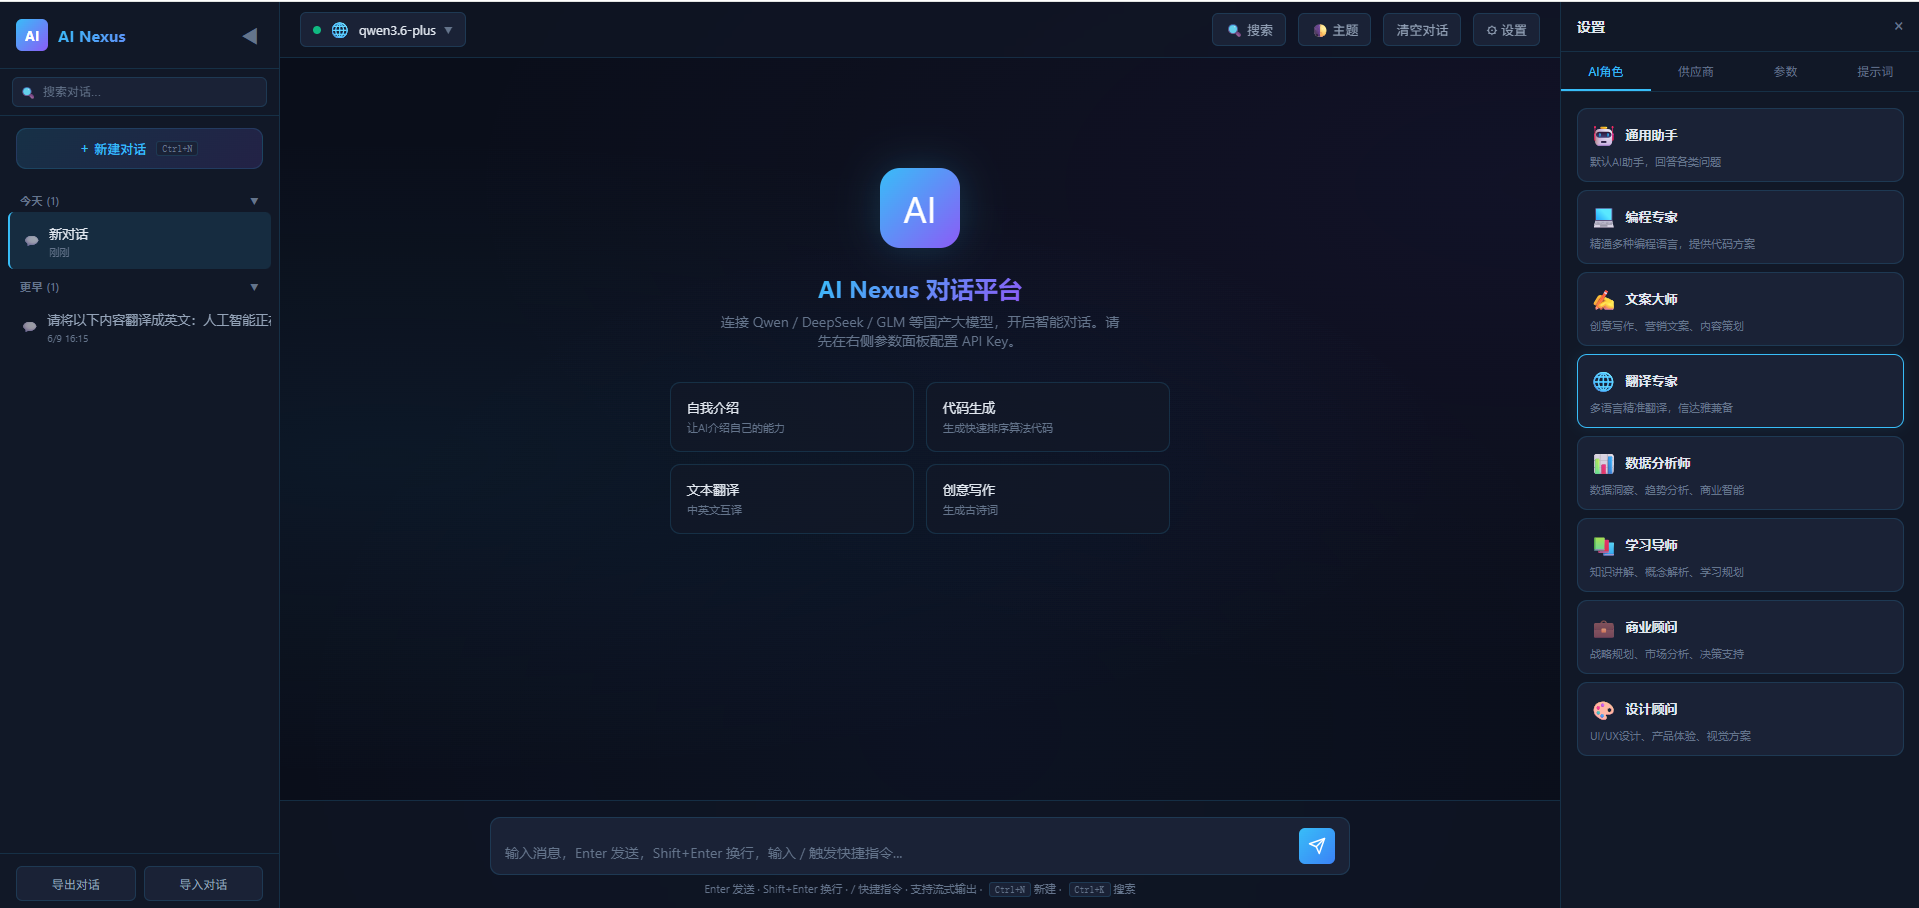Click the globe icon of 翻译专家
This screenshot has width=1919, height=908.
[x=1603, y=382]
